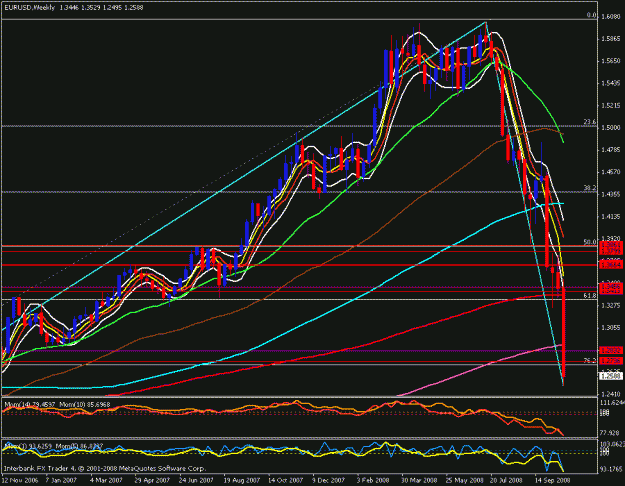Click the 0.0 Fibonacci level label
Image resolution: width=625 pixels, height=486 pixels.
coord(591,15)
